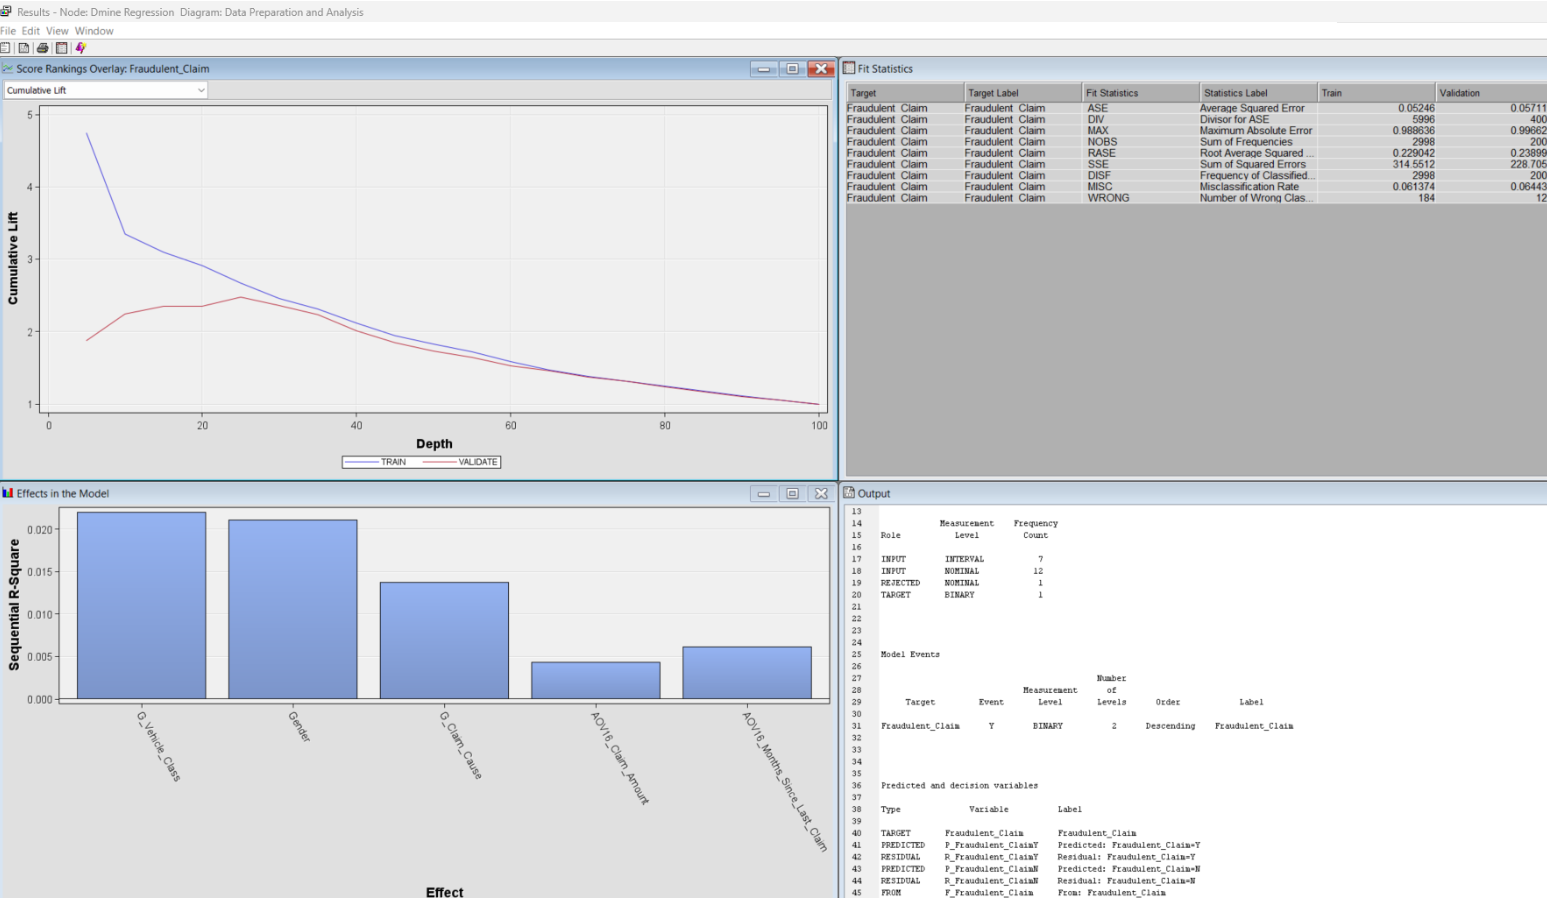The image size is (1547, 898).
Task: Click the Validation column header
Action: [x=1492, y=93]
